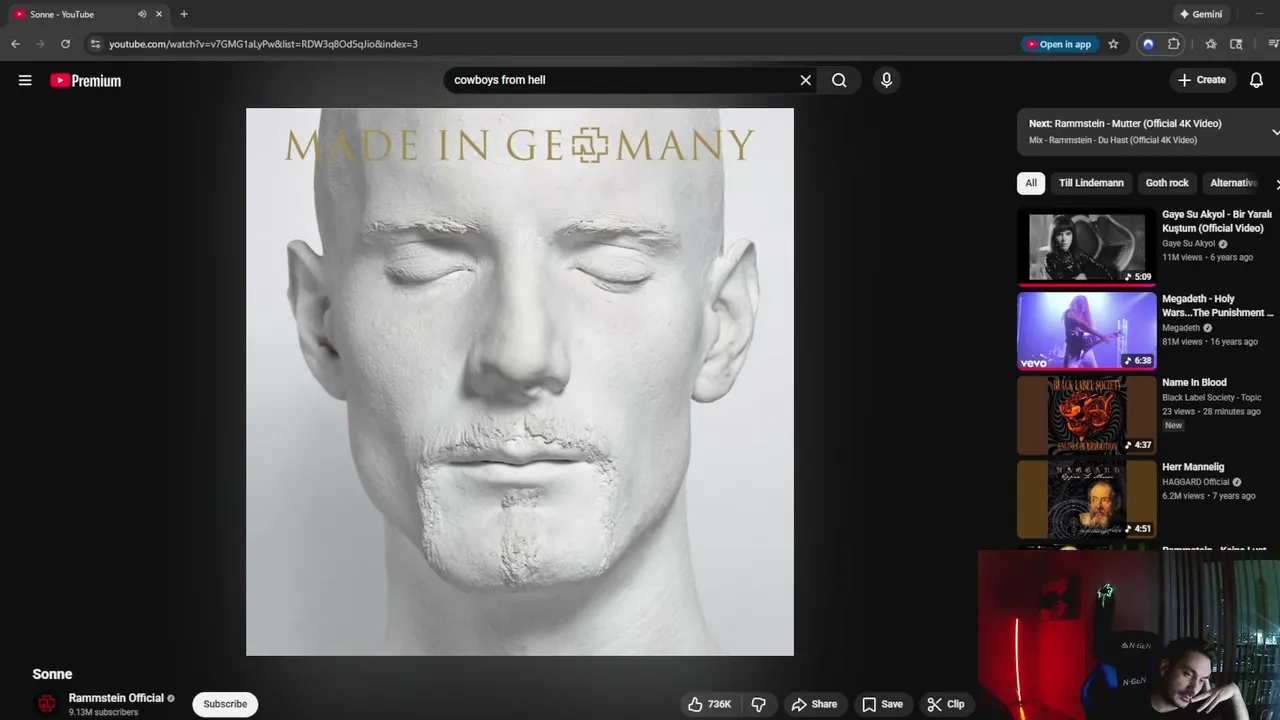Viewport: 1280px width, 720px height.
Task: Share the Sonne video
Action: pos(814,704)
